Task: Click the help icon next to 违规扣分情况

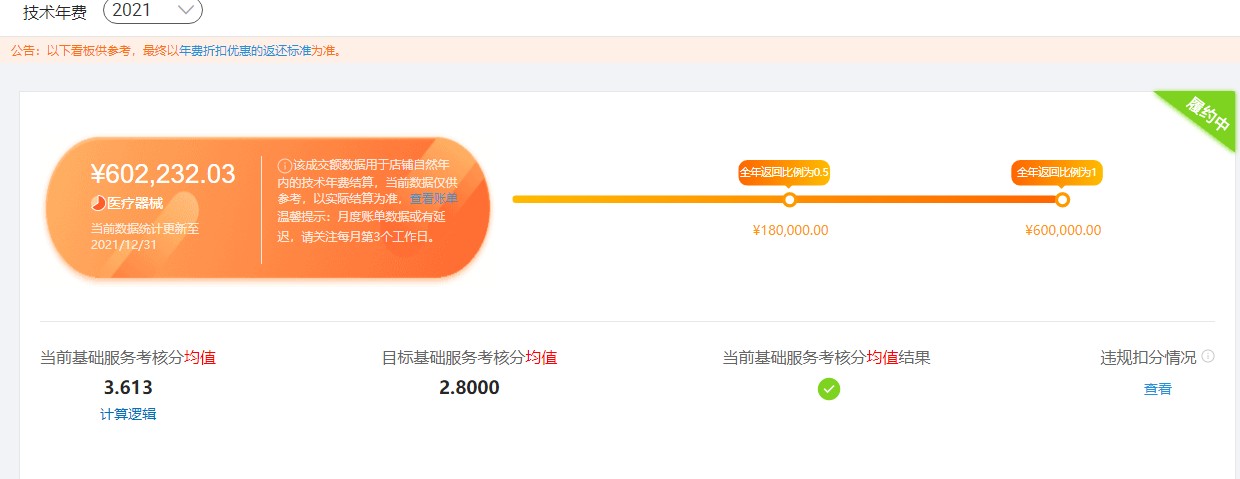Action: pyautogui.click(x=1208, y=357)
